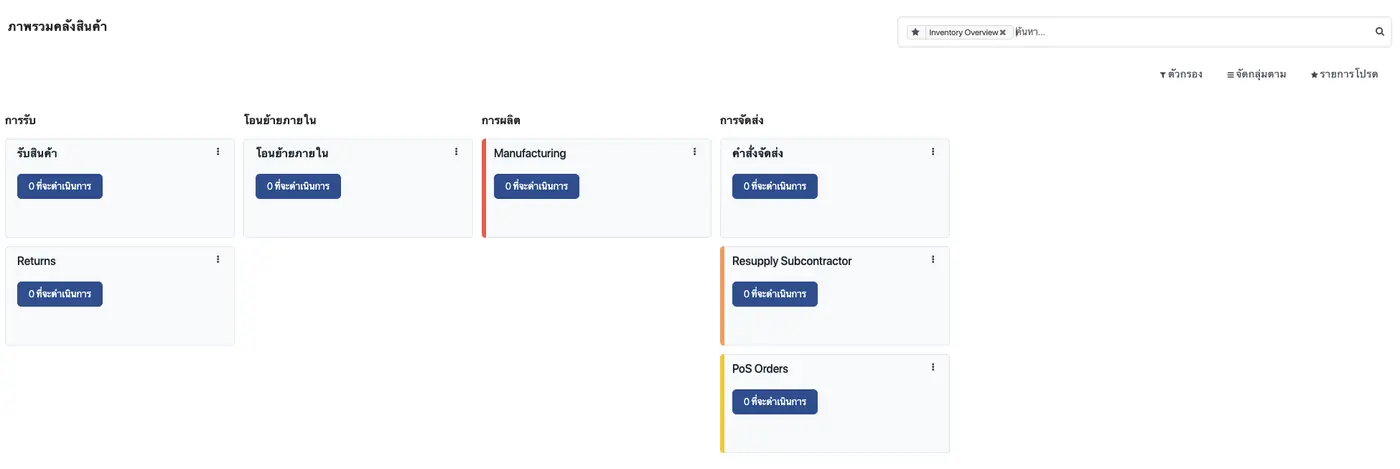Open kebab menu on รับสินค้า card

tap(218, 152)
